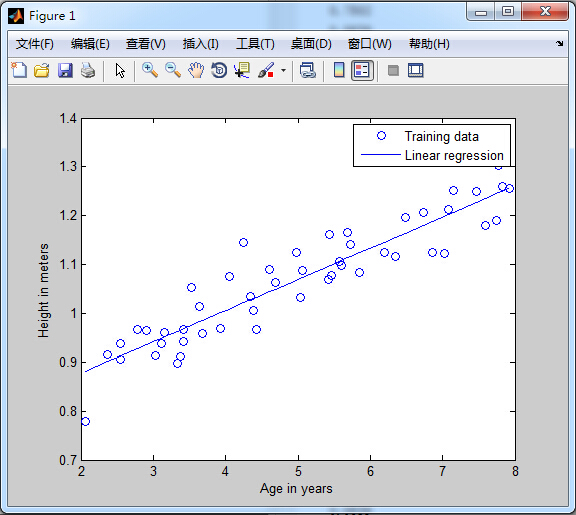Select the Zoom Out magnifier tool

[x=173, y=70]
